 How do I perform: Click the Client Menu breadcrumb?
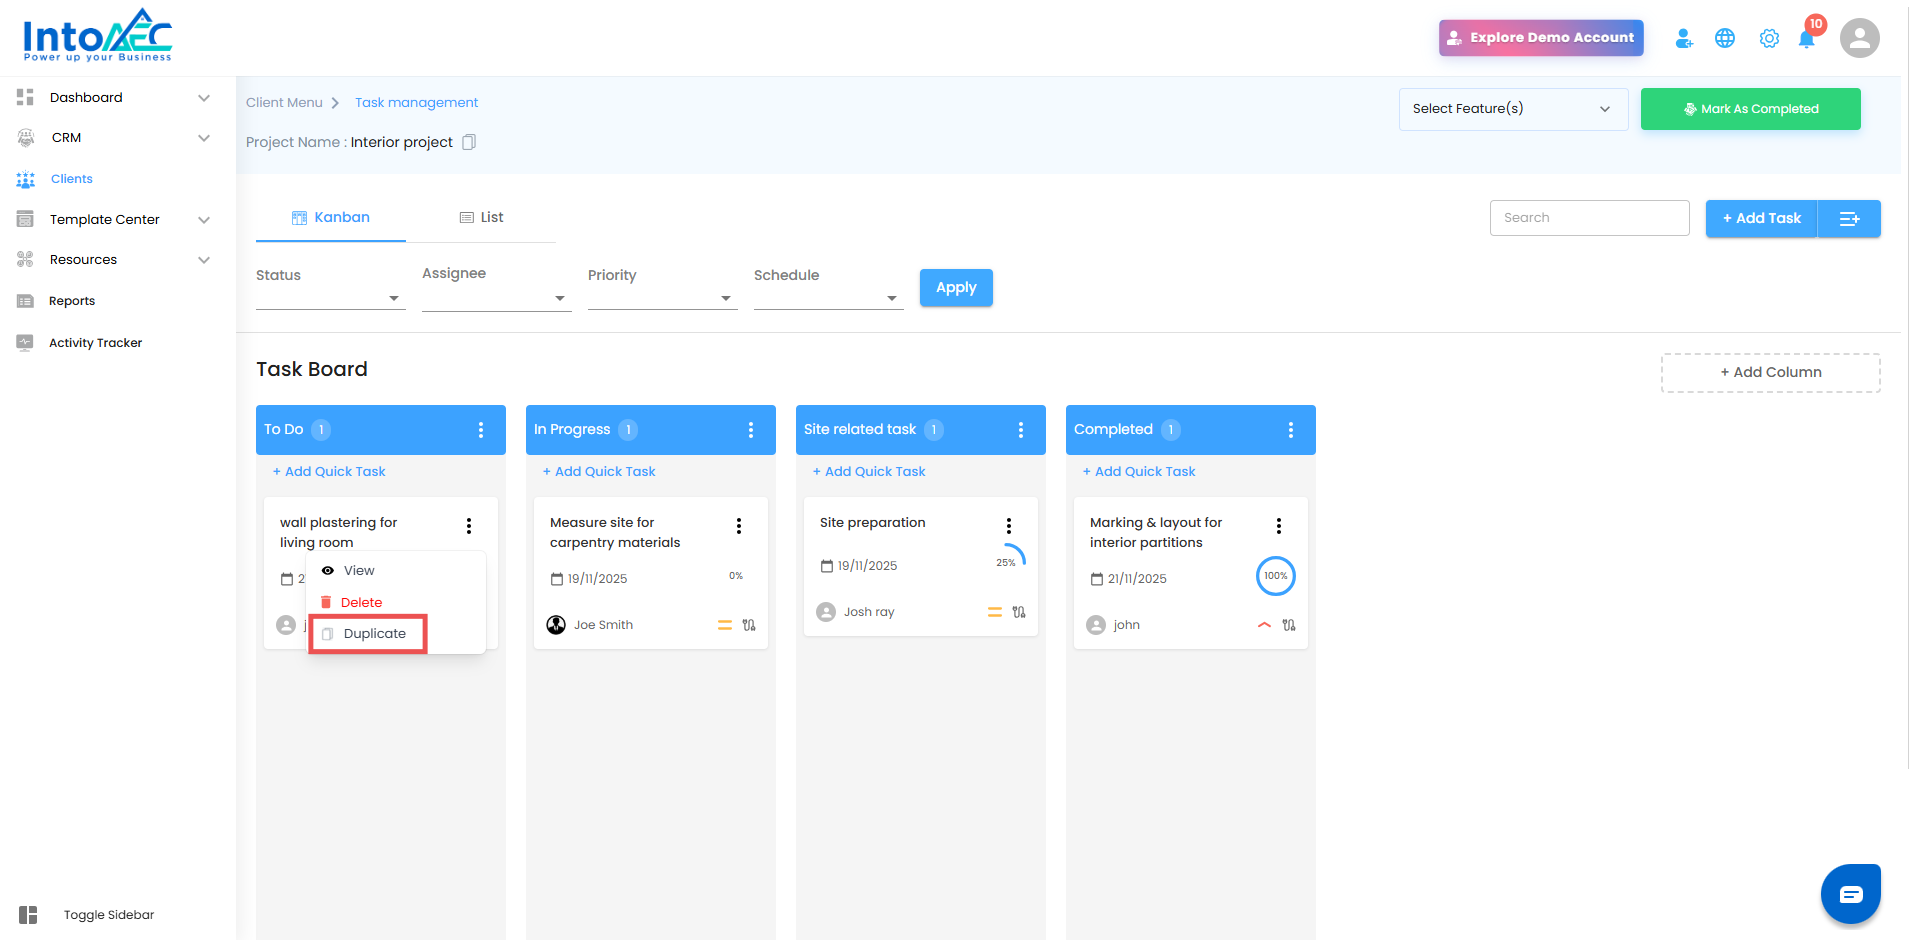click(x=284, y=102)
